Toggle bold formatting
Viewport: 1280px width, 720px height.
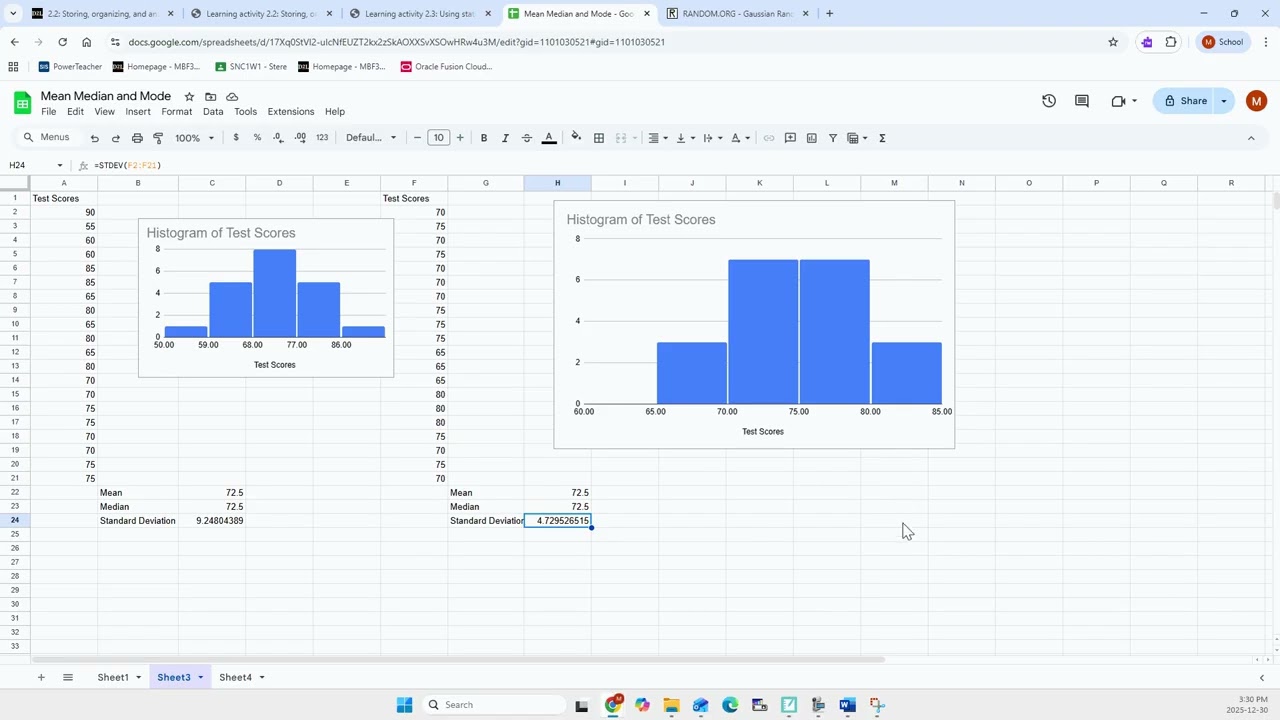[x=484, y=138]
